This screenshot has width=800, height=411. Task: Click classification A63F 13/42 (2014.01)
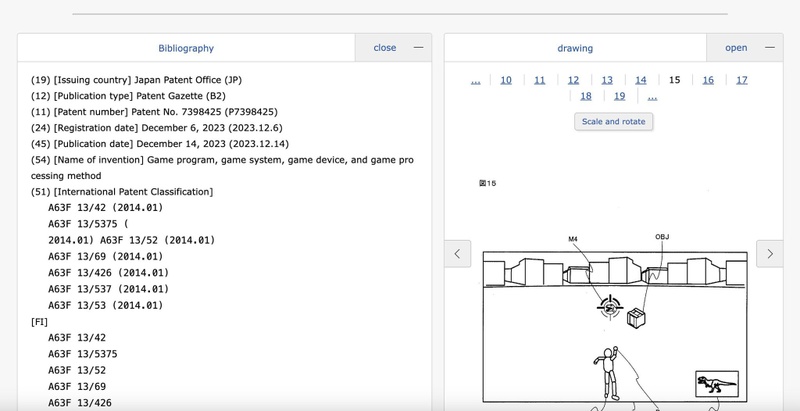[106, 208]
